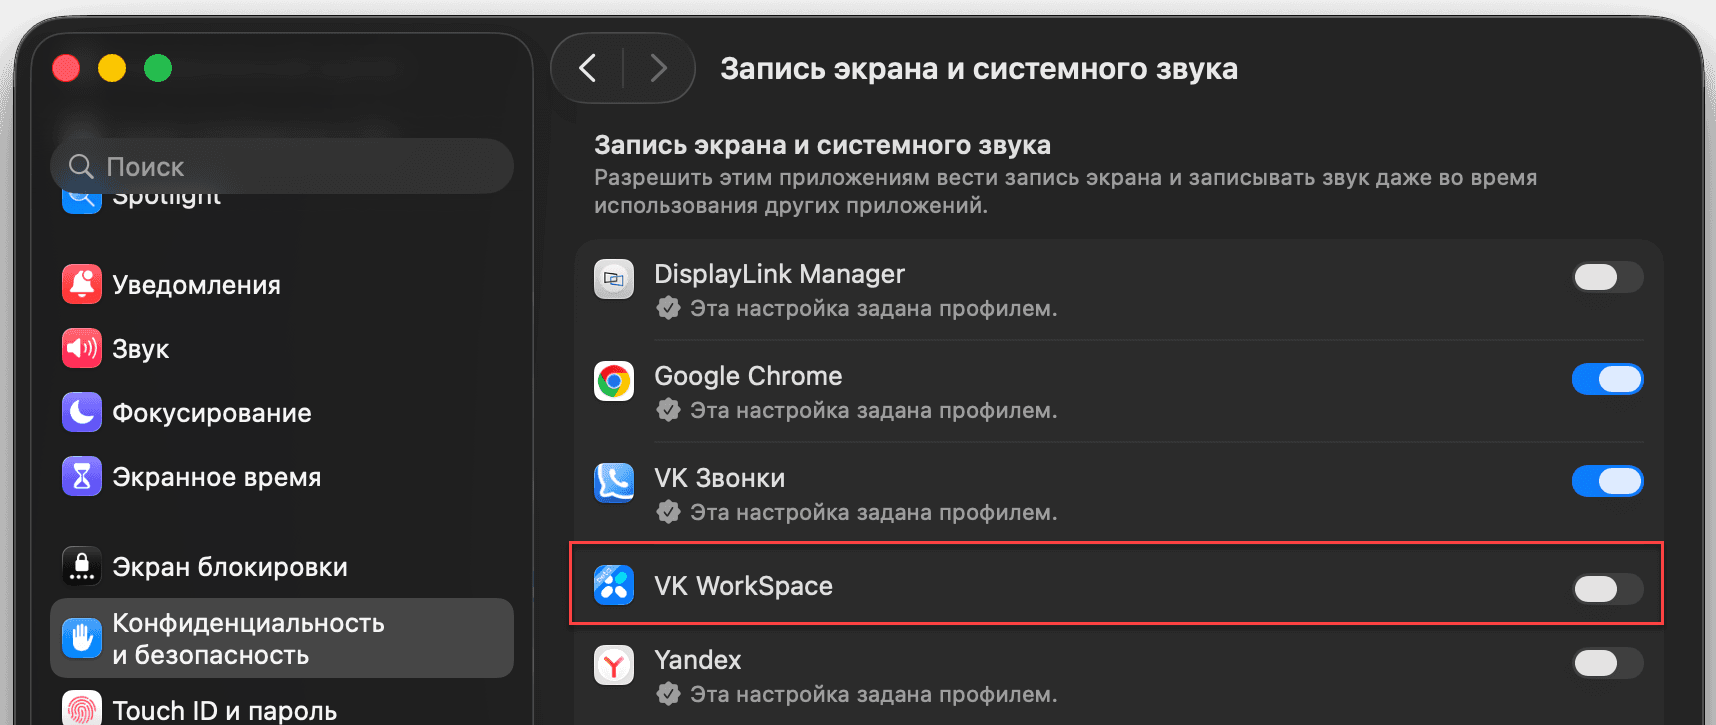The image size is (1716, 725).
Task: Click the VK Звонки phone icon
Action: click(614, 483)
